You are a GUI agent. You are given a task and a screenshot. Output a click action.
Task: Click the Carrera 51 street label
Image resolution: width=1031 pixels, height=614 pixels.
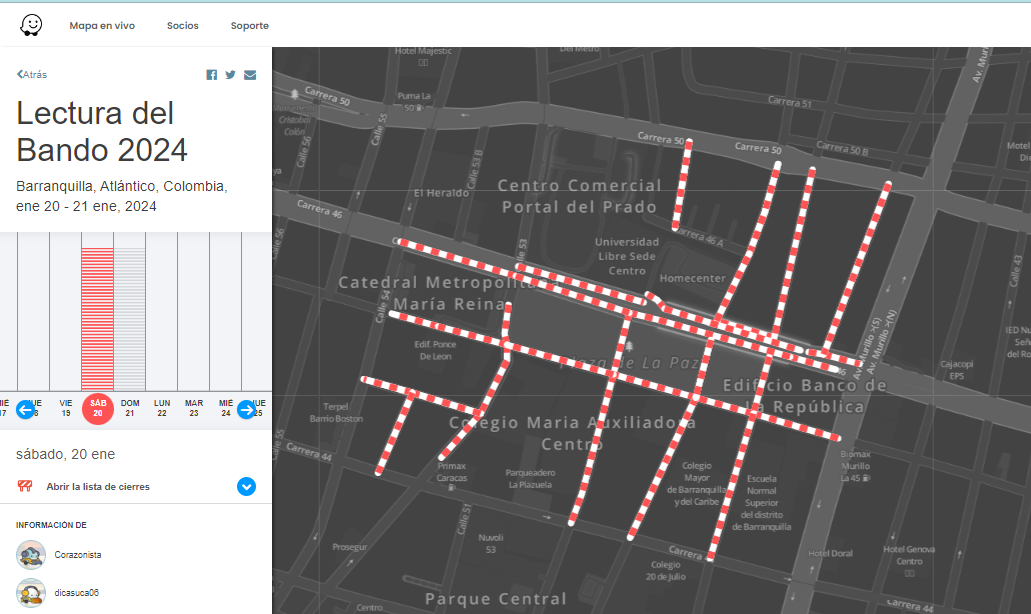[x=790, y=102]
